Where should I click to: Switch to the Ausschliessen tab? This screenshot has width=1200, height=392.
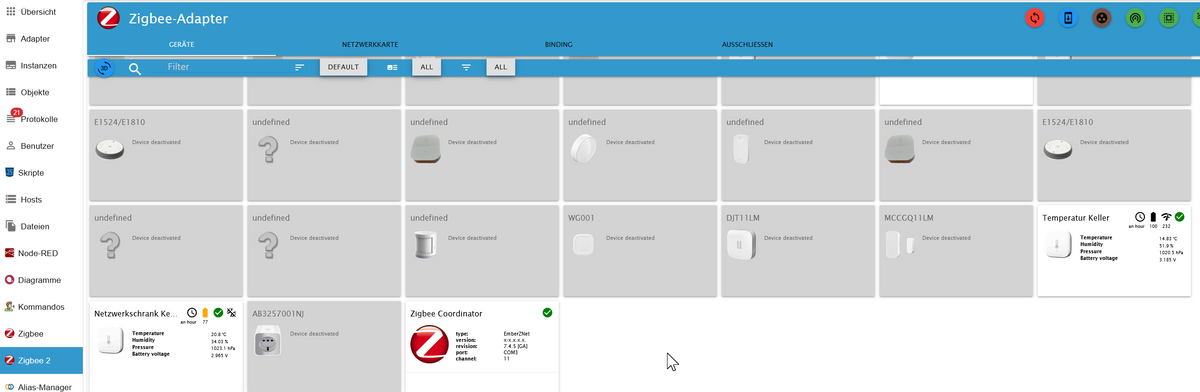[747, 45]
